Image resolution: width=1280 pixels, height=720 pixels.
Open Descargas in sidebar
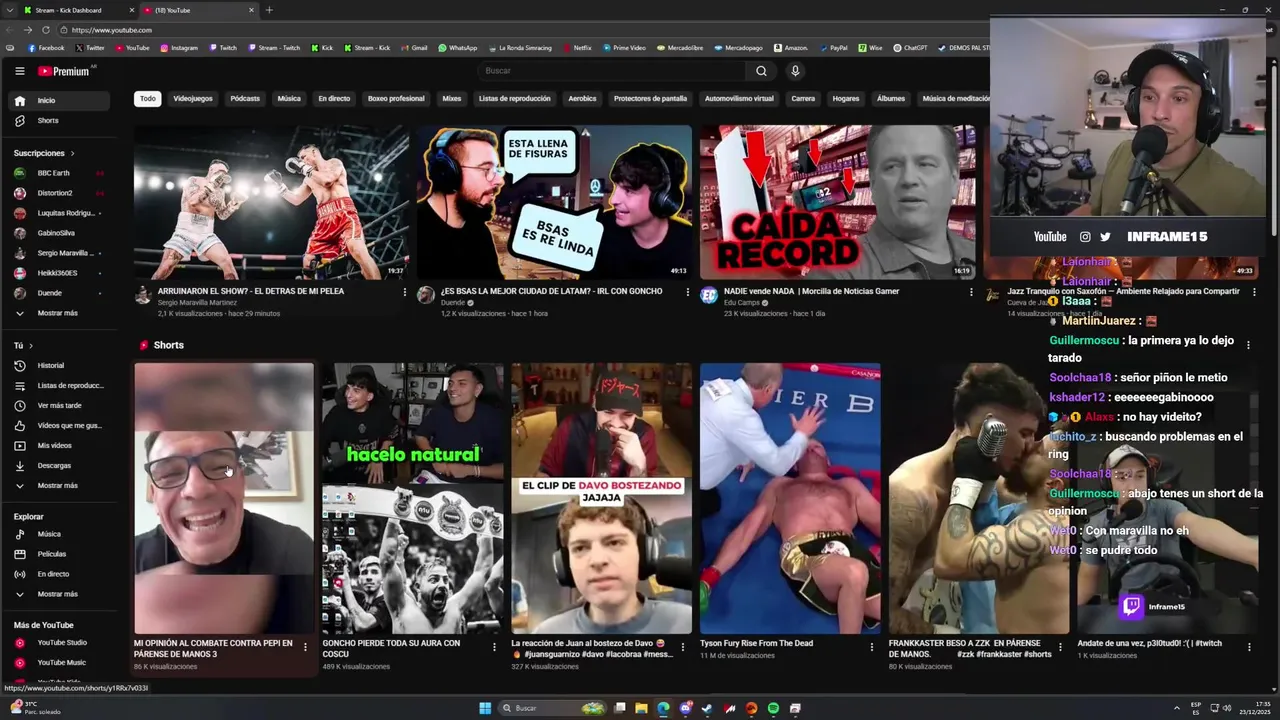point(60,465)
